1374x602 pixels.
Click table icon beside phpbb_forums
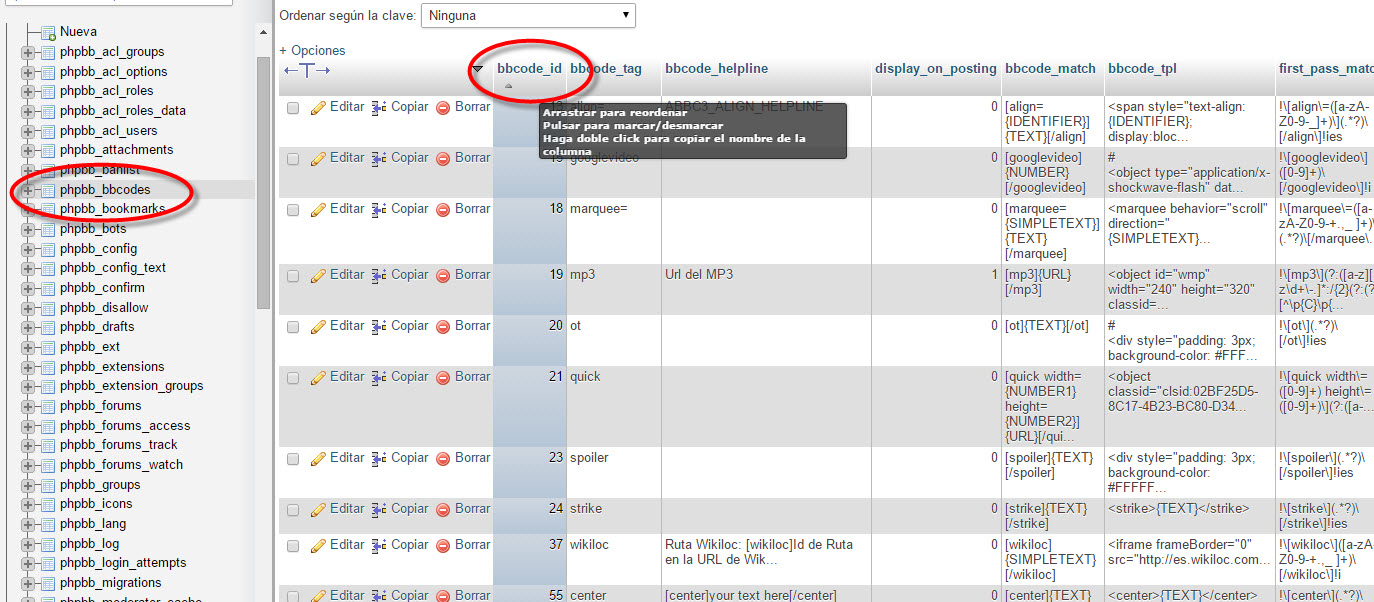click(47, 406)
